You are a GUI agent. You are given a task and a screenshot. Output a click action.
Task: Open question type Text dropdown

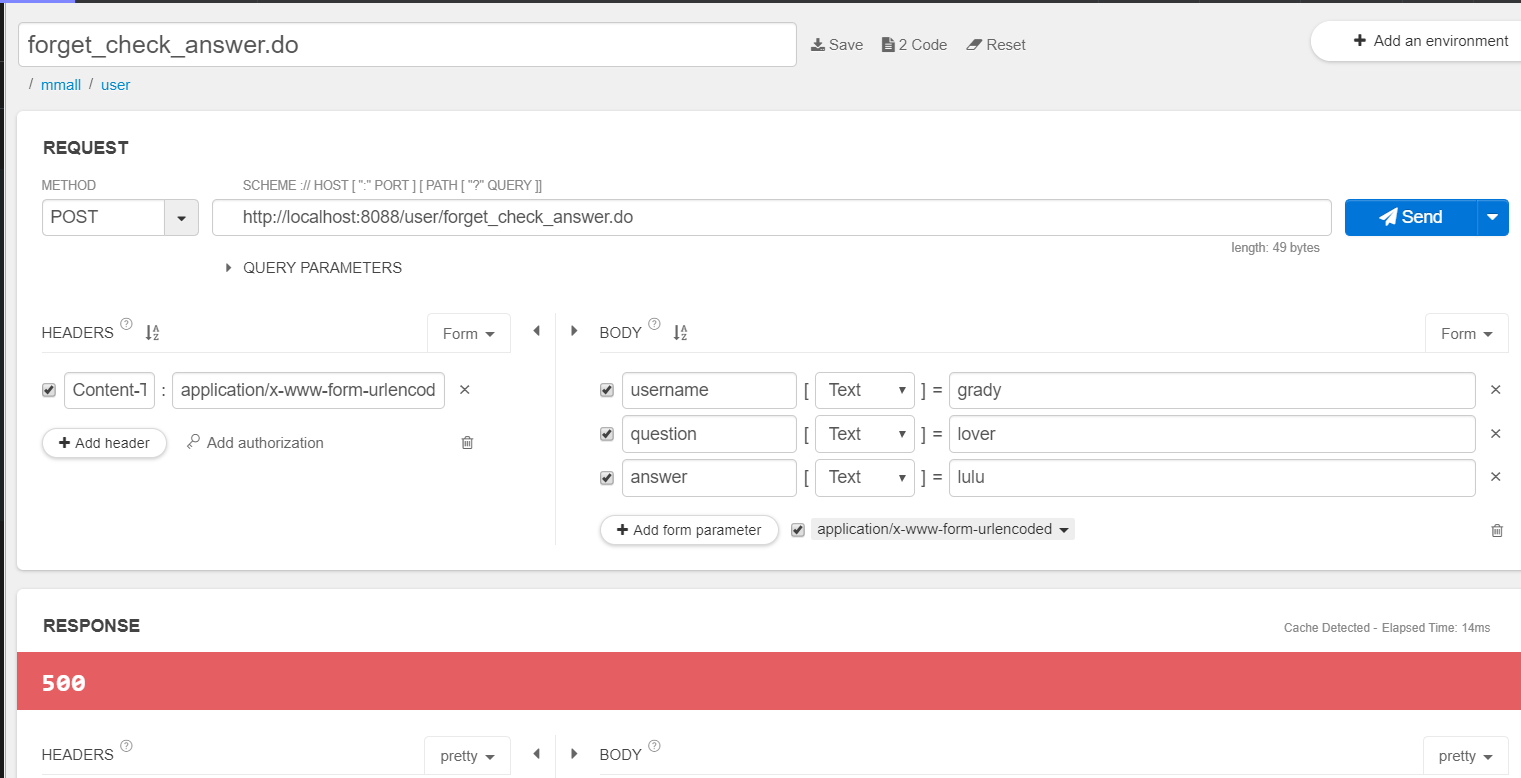click(x=865, y=434)
